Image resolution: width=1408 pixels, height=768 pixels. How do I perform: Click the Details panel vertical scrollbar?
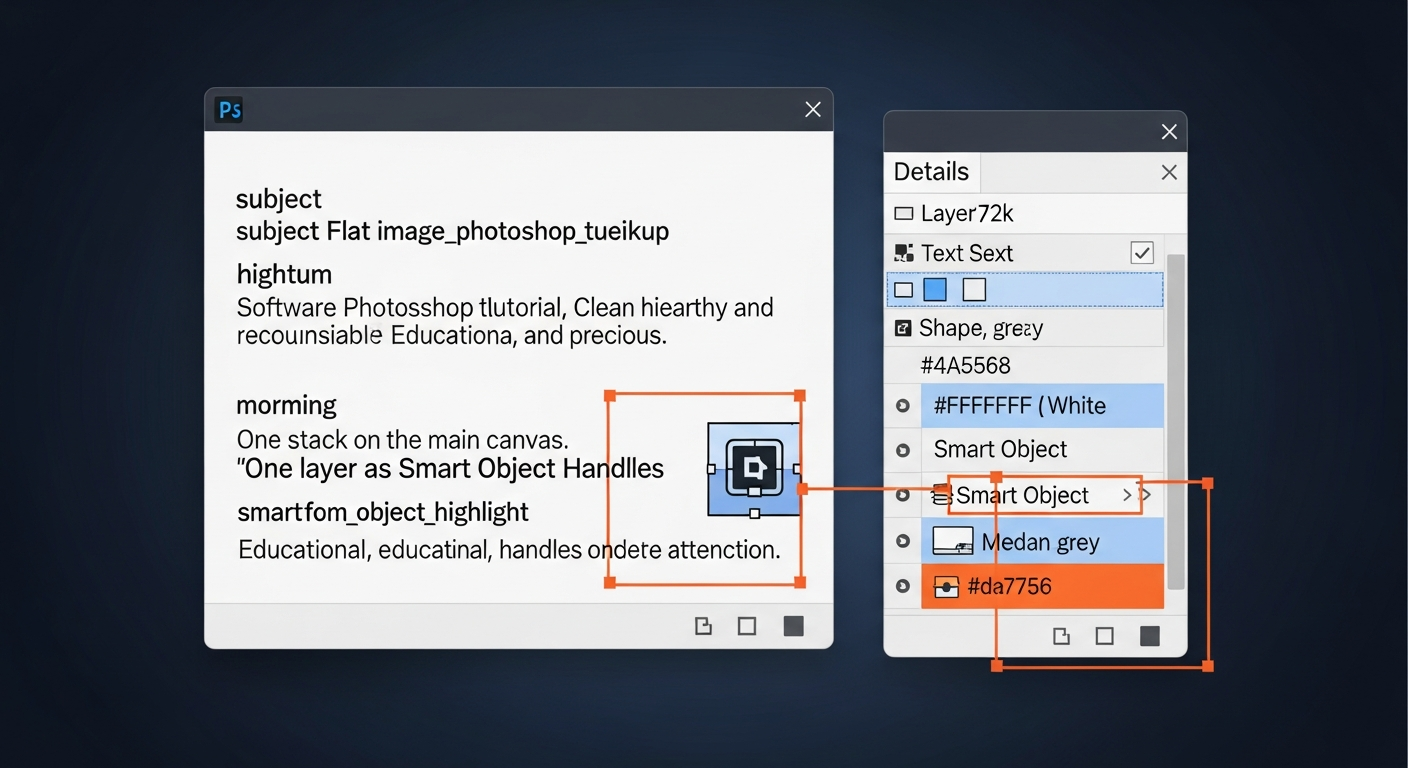[x=1176, y=421]
